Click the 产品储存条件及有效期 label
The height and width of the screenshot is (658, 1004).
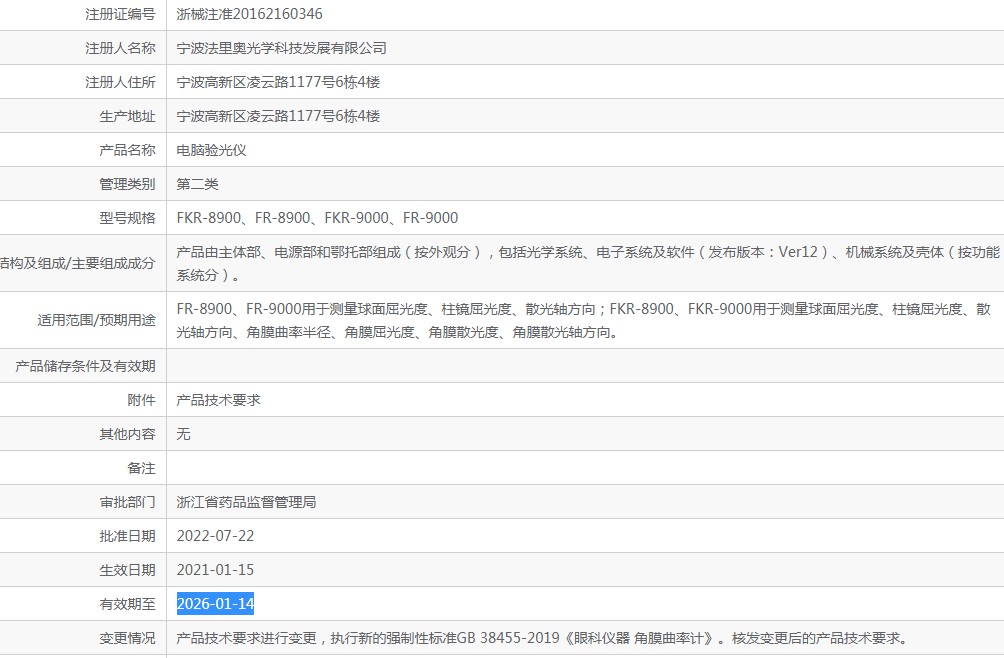[85, 365]
